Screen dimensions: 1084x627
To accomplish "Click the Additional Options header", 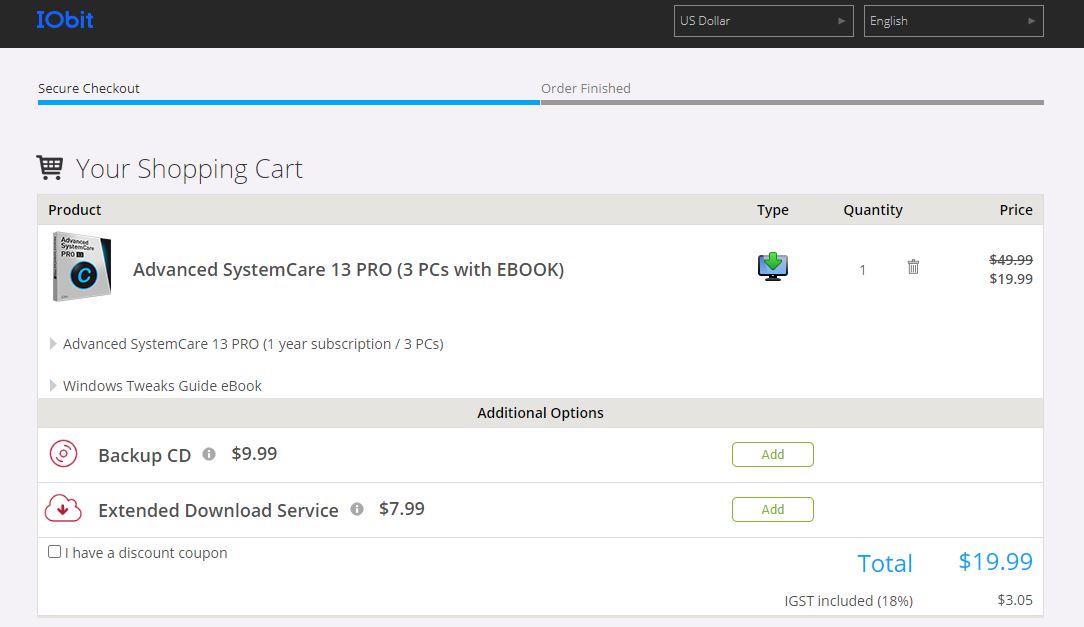I will 540,413.
